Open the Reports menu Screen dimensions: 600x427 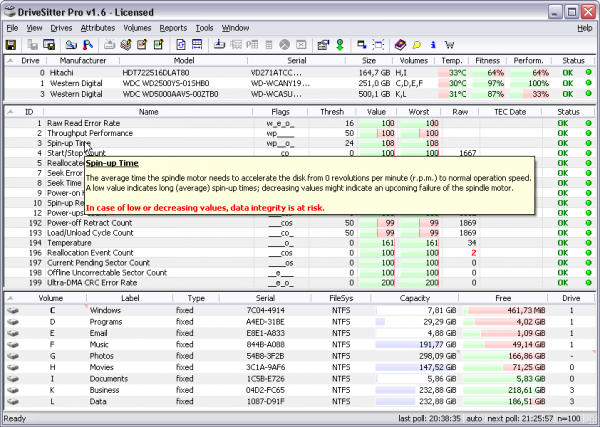(x=172, y=28)
